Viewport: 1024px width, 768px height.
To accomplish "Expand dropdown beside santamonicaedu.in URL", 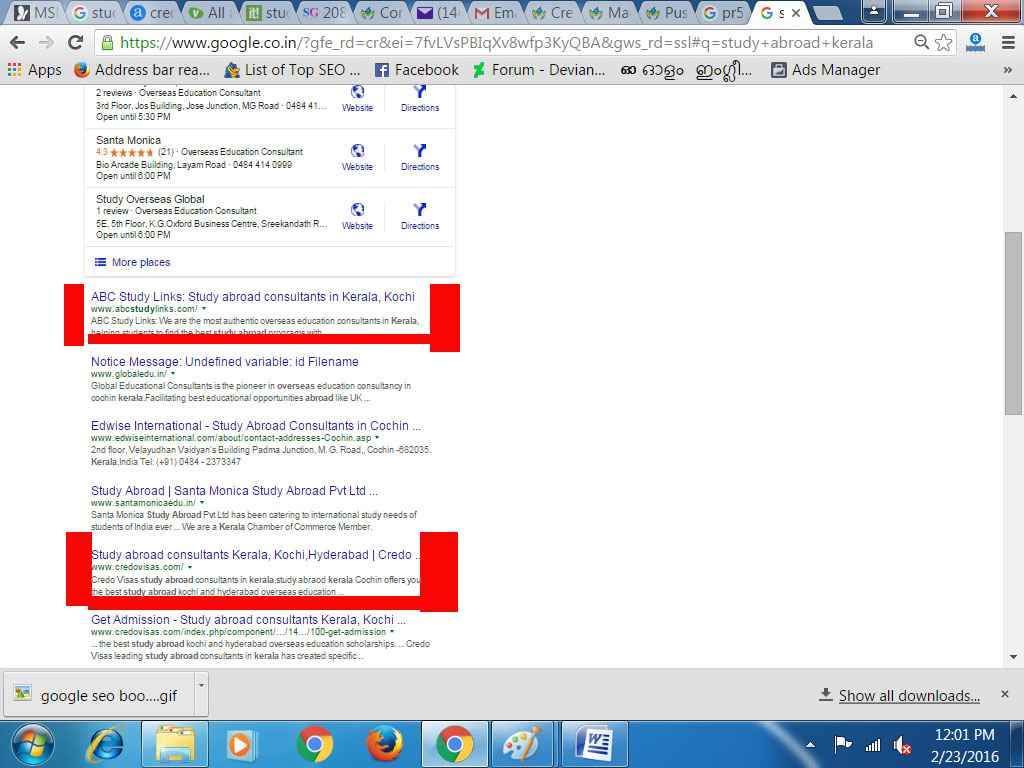I will coord(202,504).
